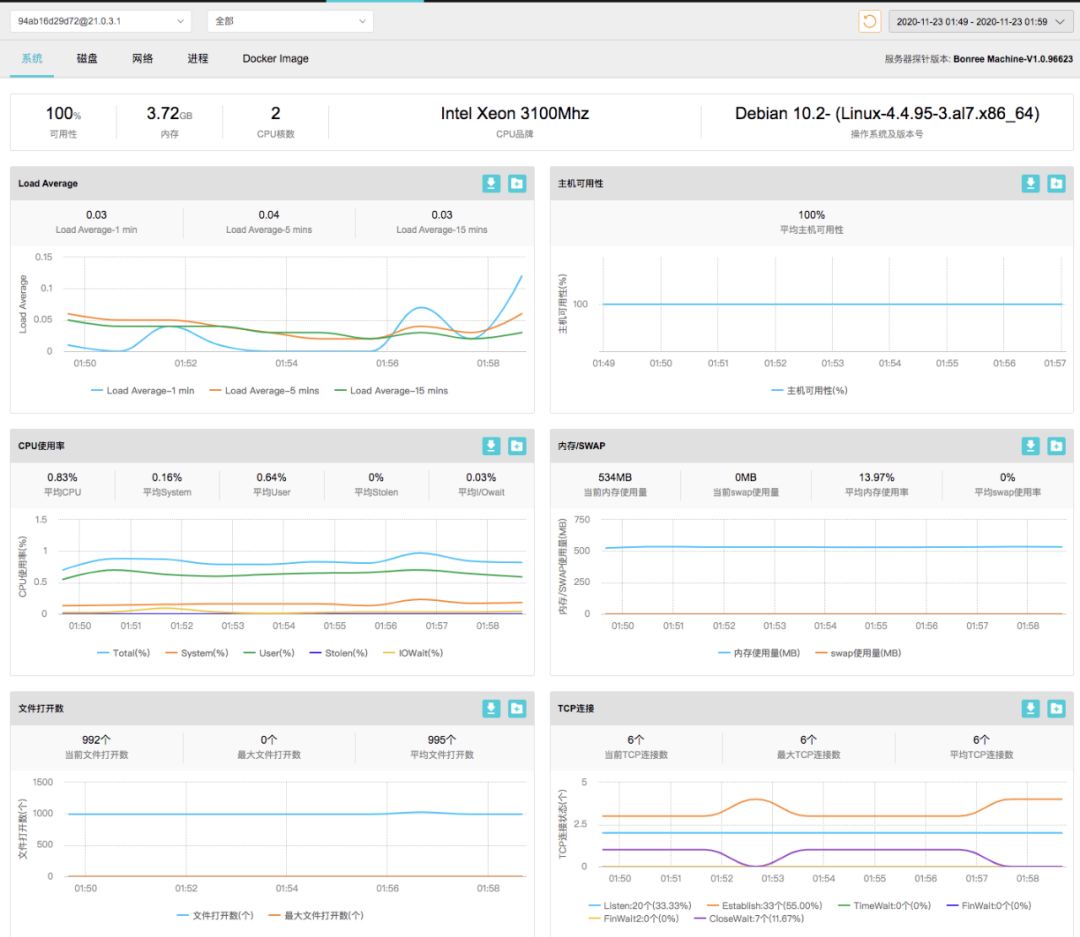This screenshot has width=1080, height=937.
Task: Click the 992个 当前文件打开数 value
Action: pyautogui.click(x=96, y=740)
